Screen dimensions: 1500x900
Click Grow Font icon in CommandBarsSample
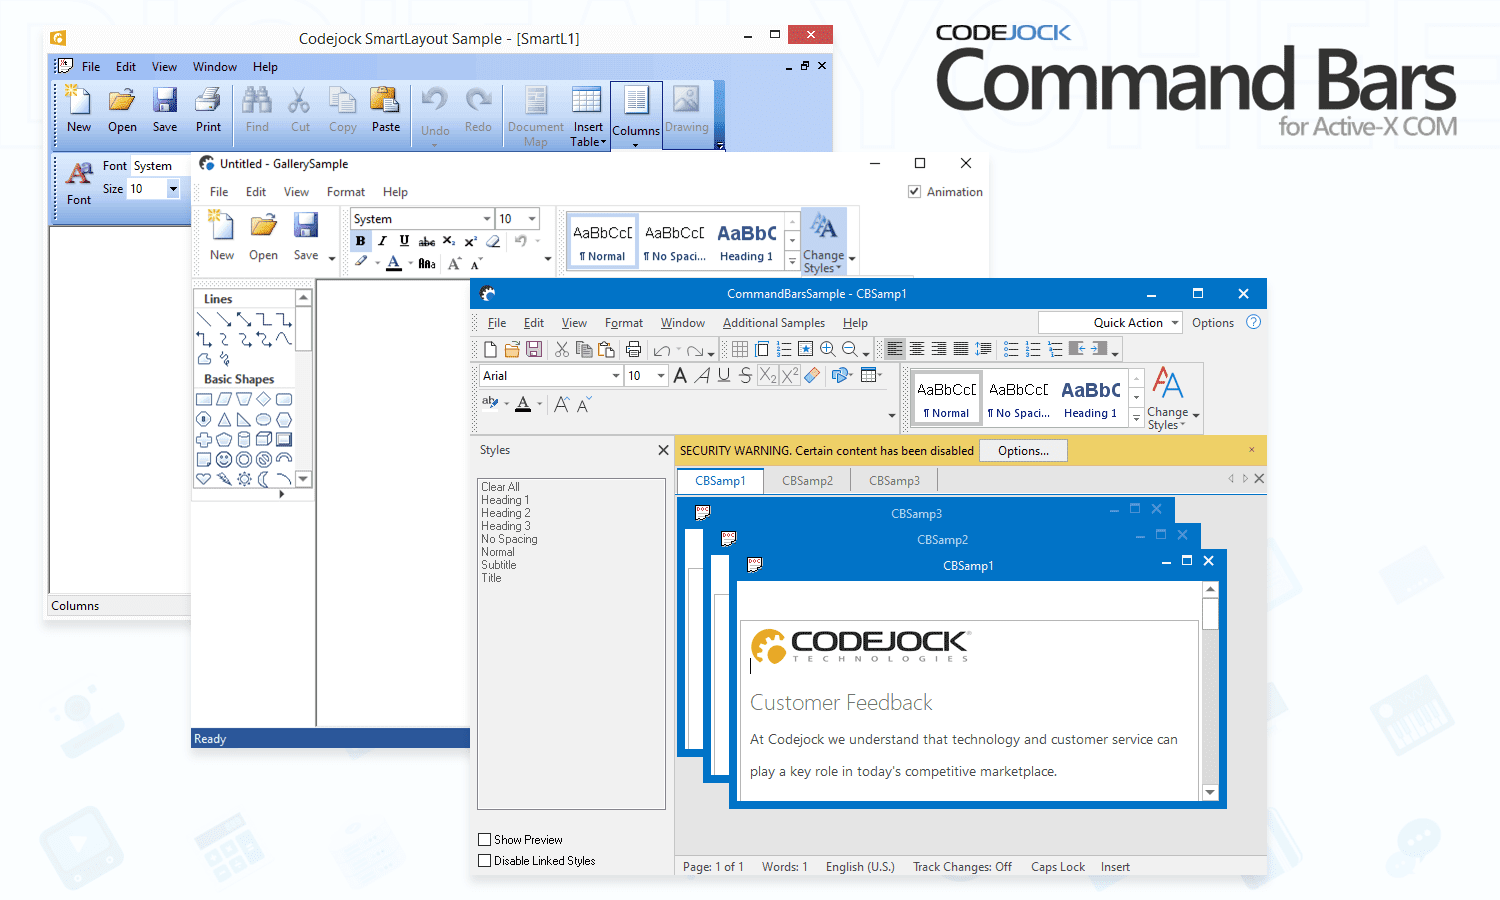click(x=562, y=404)
